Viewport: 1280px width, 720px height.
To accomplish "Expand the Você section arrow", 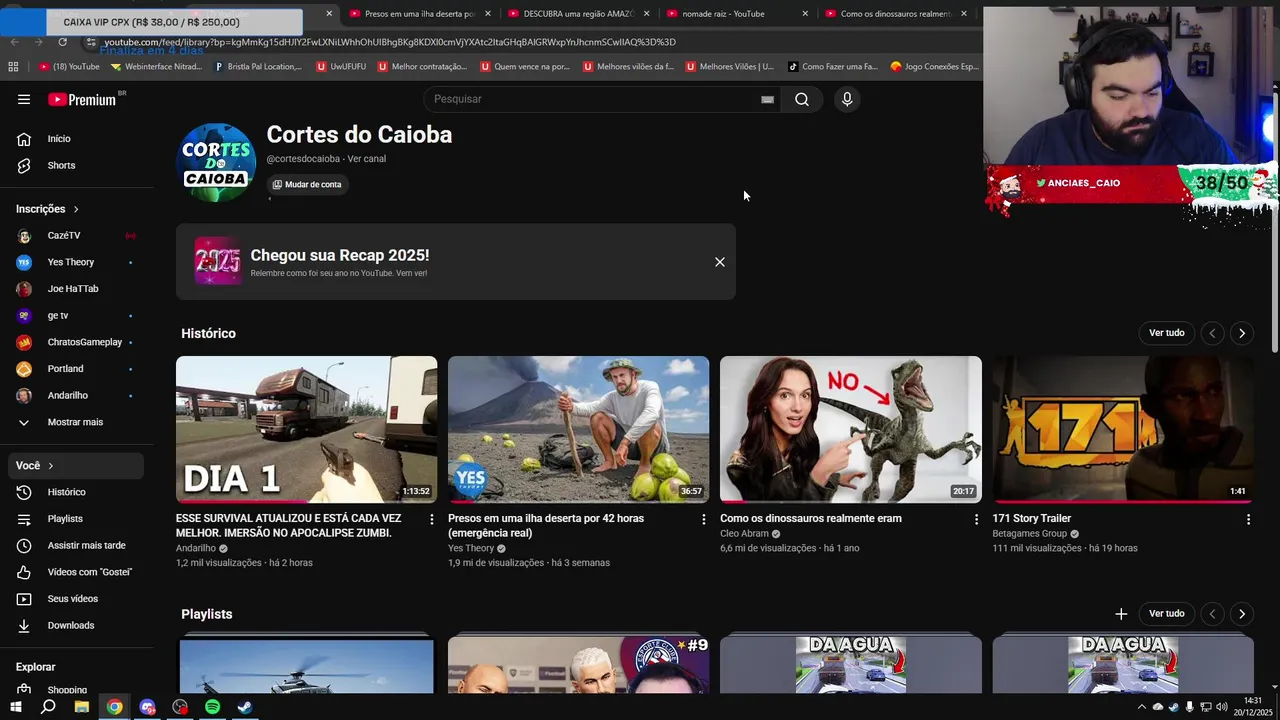I will click(x=51, y=466).
